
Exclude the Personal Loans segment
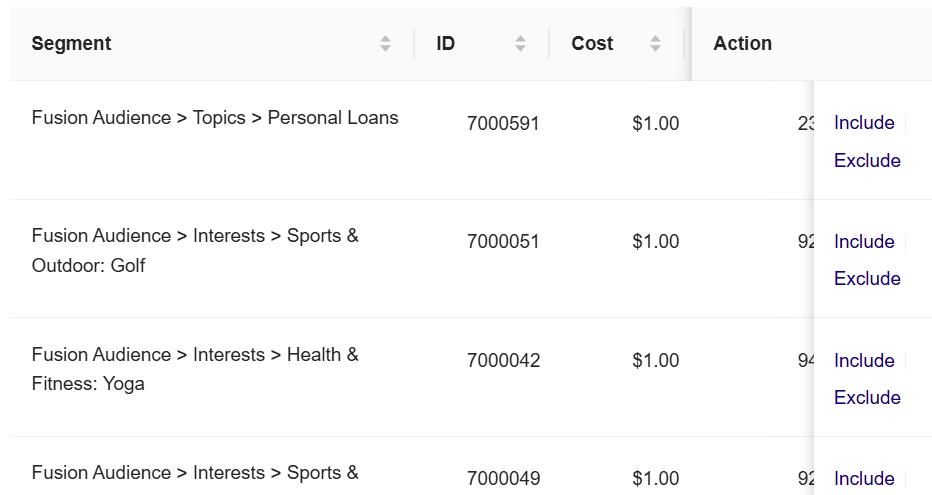click(x=867, y=160)
